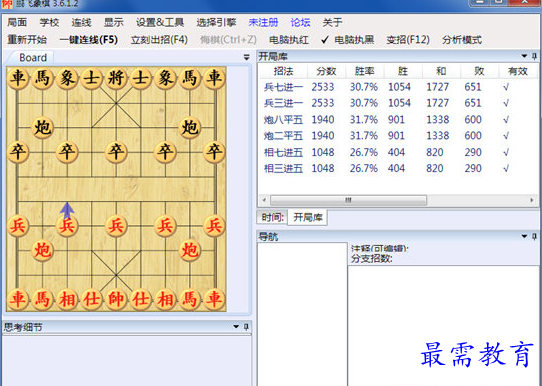
Task: Select the right black cannon 炮
Action: 190,128
